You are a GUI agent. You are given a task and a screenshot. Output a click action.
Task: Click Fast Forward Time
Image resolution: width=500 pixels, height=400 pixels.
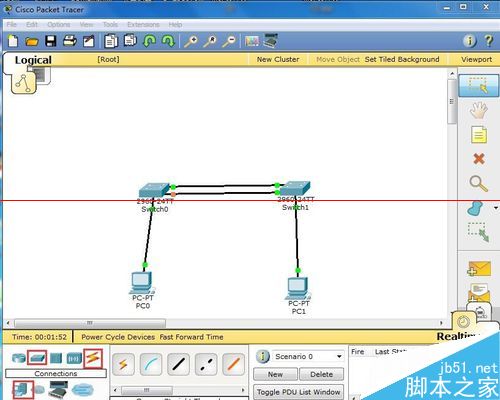click(191, 337)
